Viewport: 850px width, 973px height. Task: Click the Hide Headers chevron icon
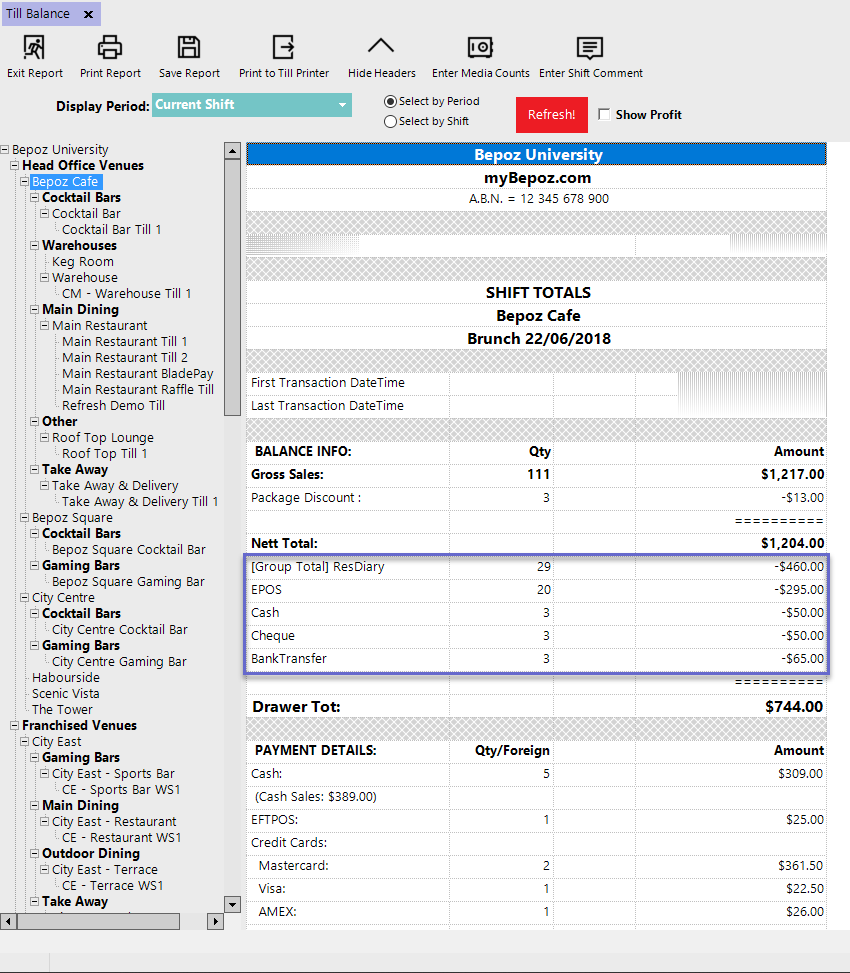pos(381,45)
